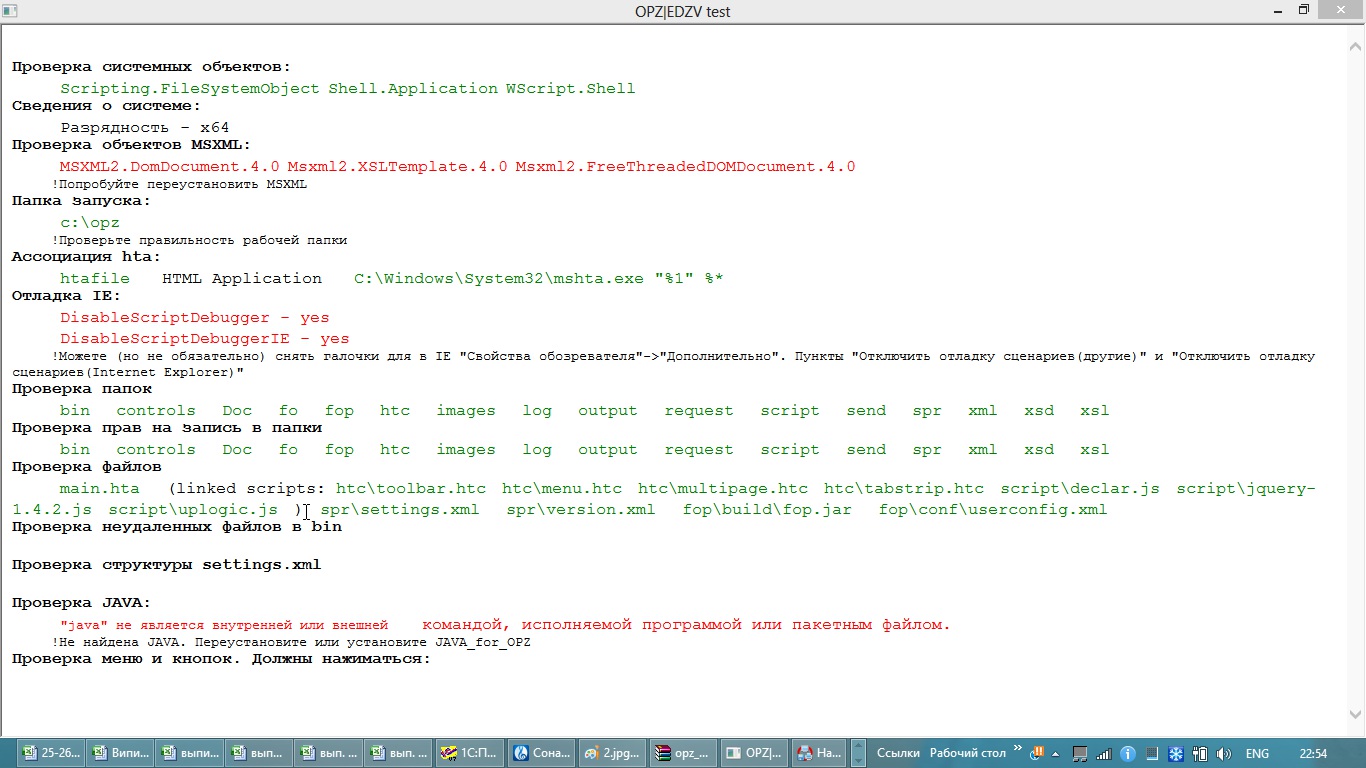Click Msxml2.FreeThreadedDOMDocument.4.0 text

pyautogui.click(x=685, y=166)
